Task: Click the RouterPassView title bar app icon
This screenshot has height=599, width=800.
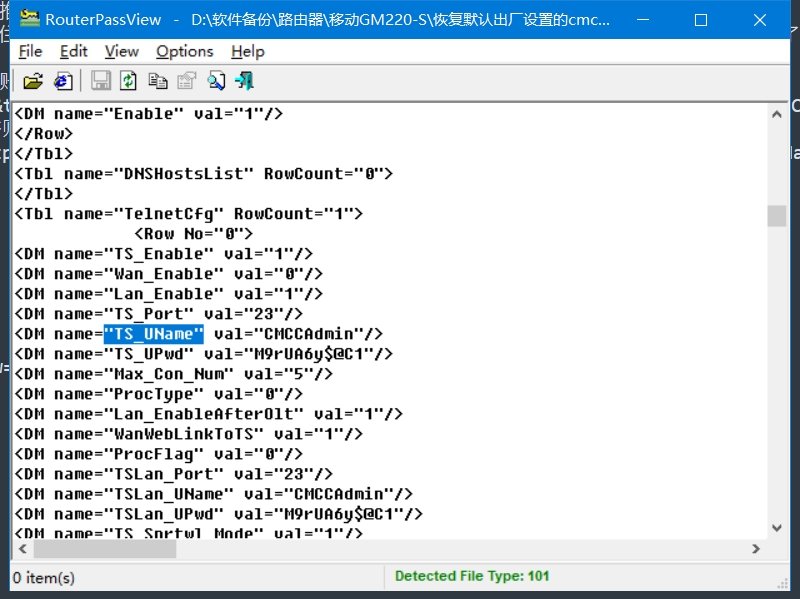Action: [30, 20]
